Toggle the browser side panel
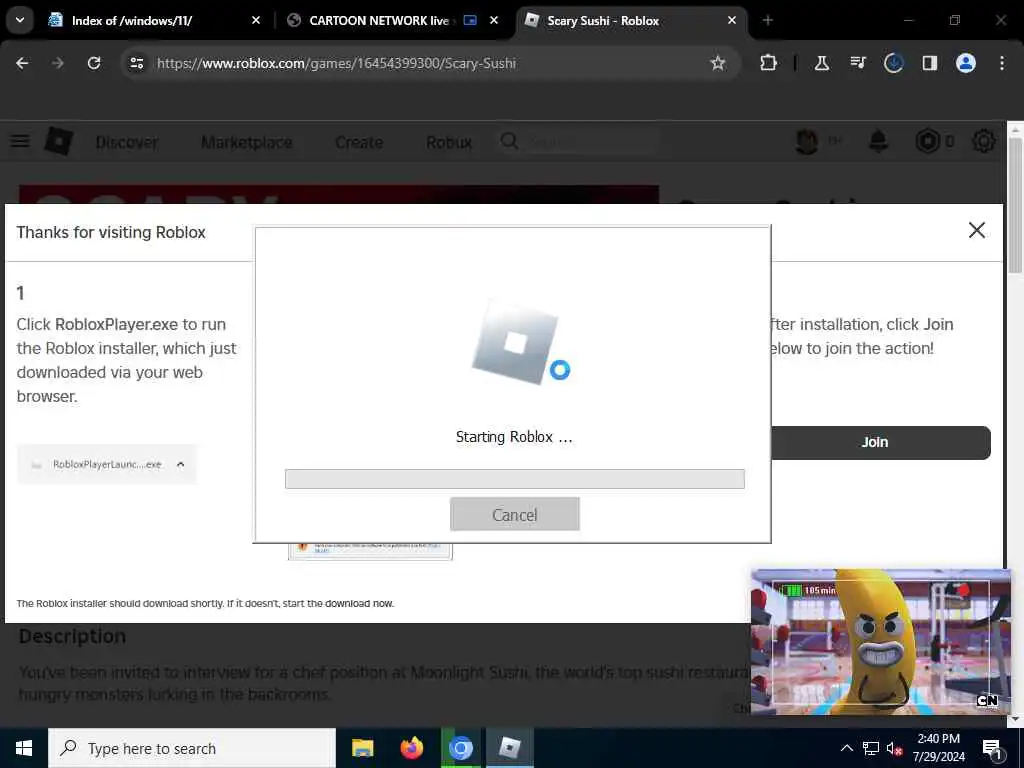This screenshot has height=768, width=1024. [x=930, y=63]
